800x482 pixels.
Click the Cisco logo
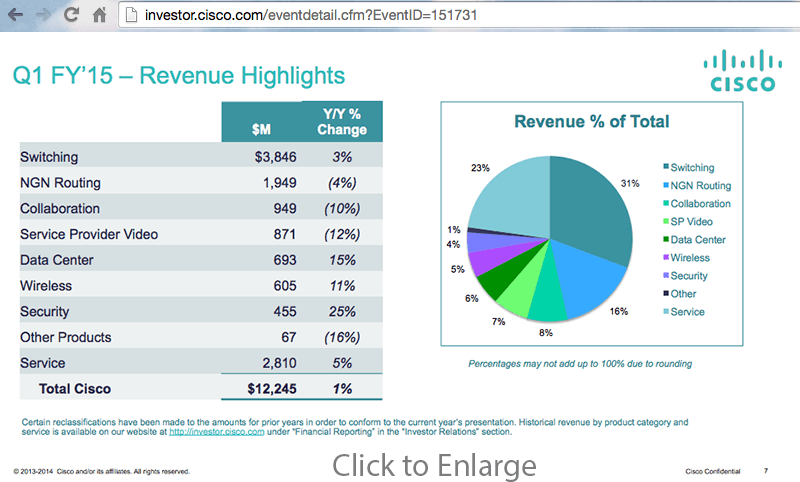[x=742, y=70]
